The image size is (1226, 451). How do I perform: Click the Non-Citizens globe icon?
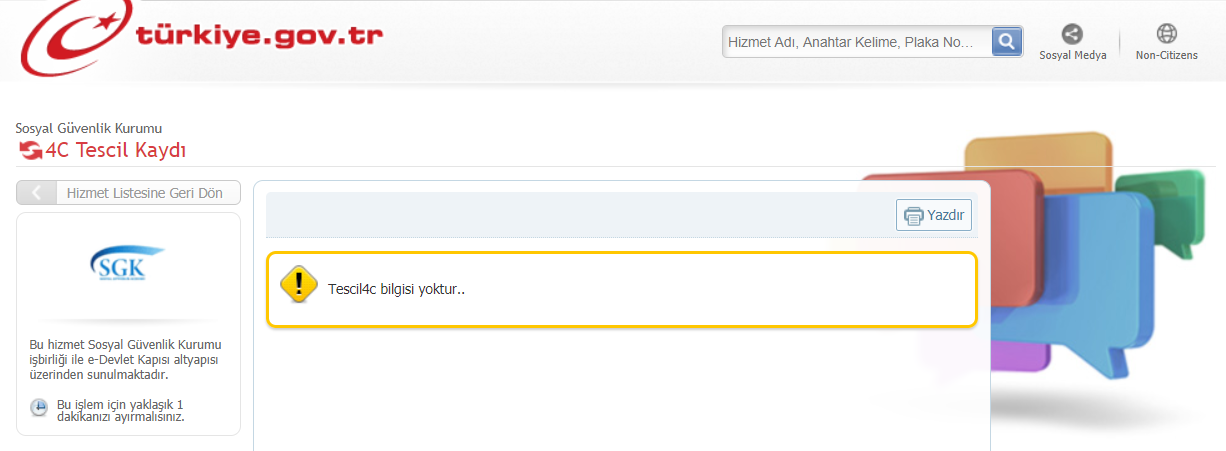tap(1166, 34)
